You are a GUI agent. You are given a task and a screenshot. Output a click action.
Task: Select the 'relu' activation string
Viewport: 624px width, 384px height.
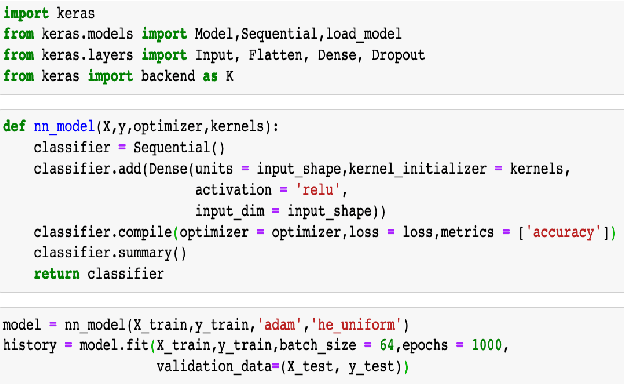(318, 190)
